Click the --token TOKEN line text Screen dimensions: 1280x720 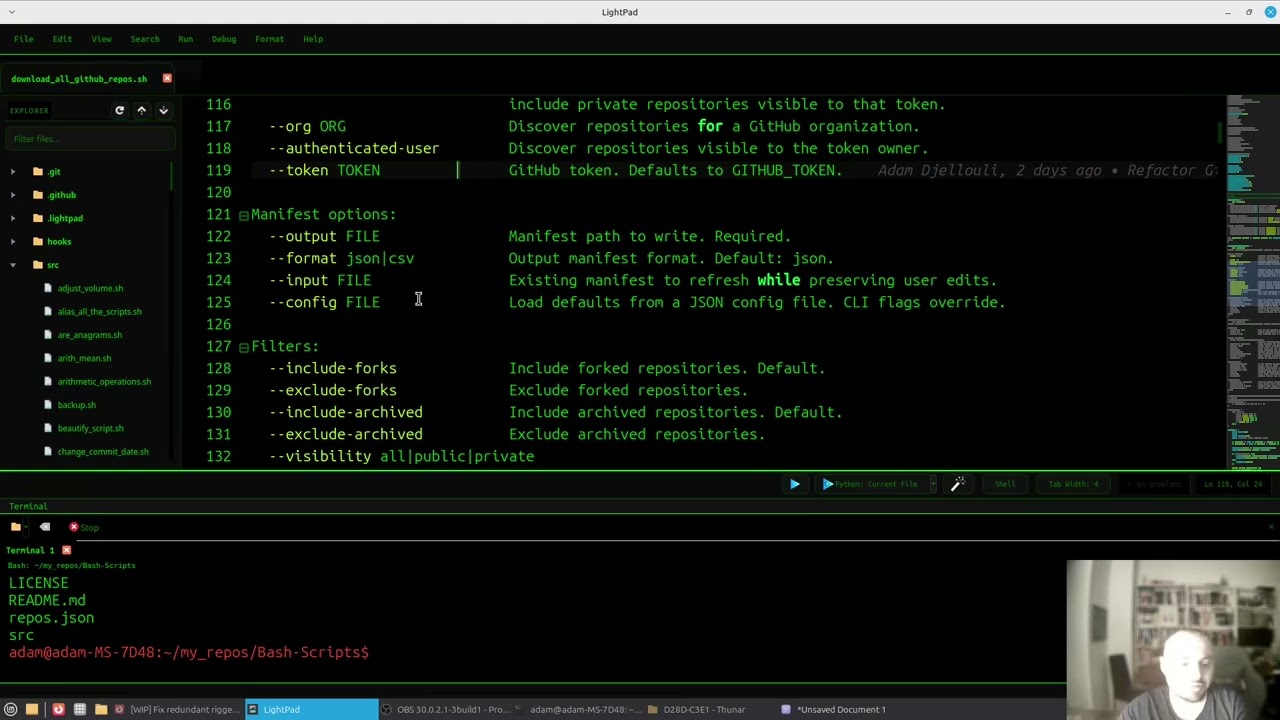pos(324,170)
